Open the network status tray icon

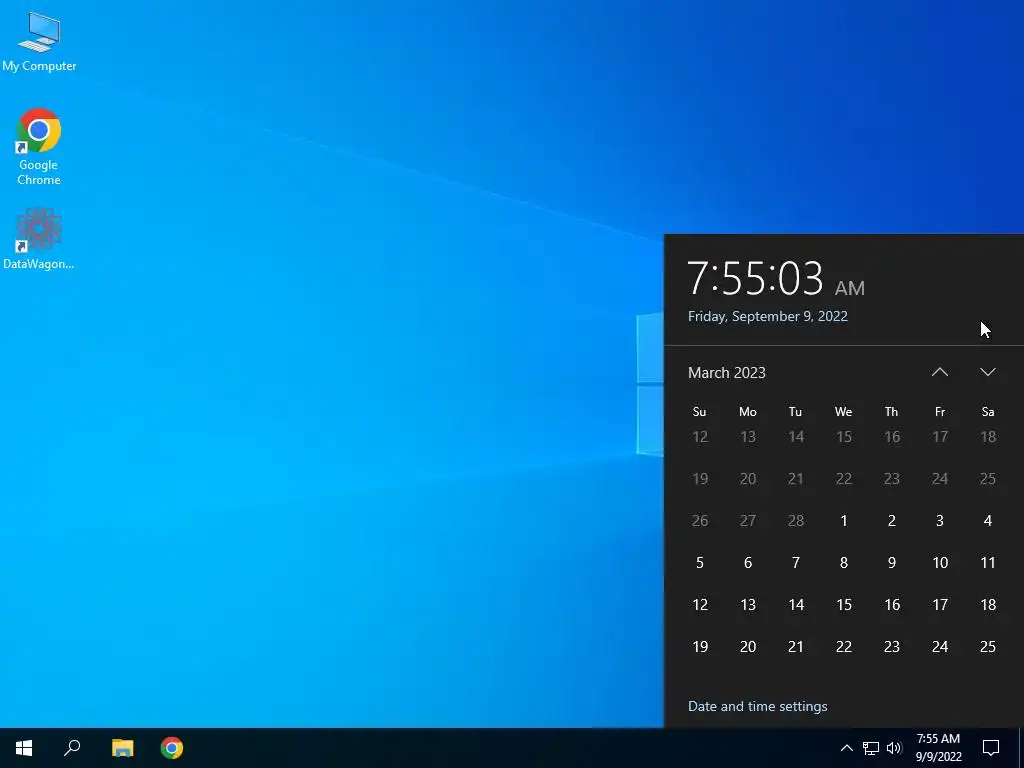[871, 748]
